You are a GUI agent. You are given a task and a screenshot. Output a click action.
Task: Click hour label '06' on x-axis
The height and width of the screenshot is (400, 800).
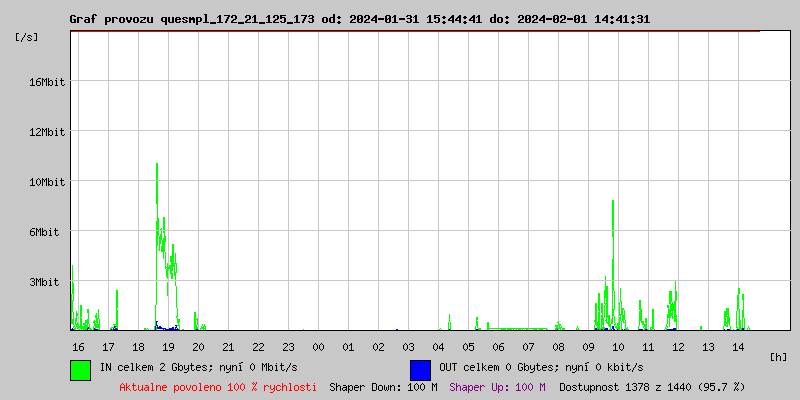click(x=498, y=347)
